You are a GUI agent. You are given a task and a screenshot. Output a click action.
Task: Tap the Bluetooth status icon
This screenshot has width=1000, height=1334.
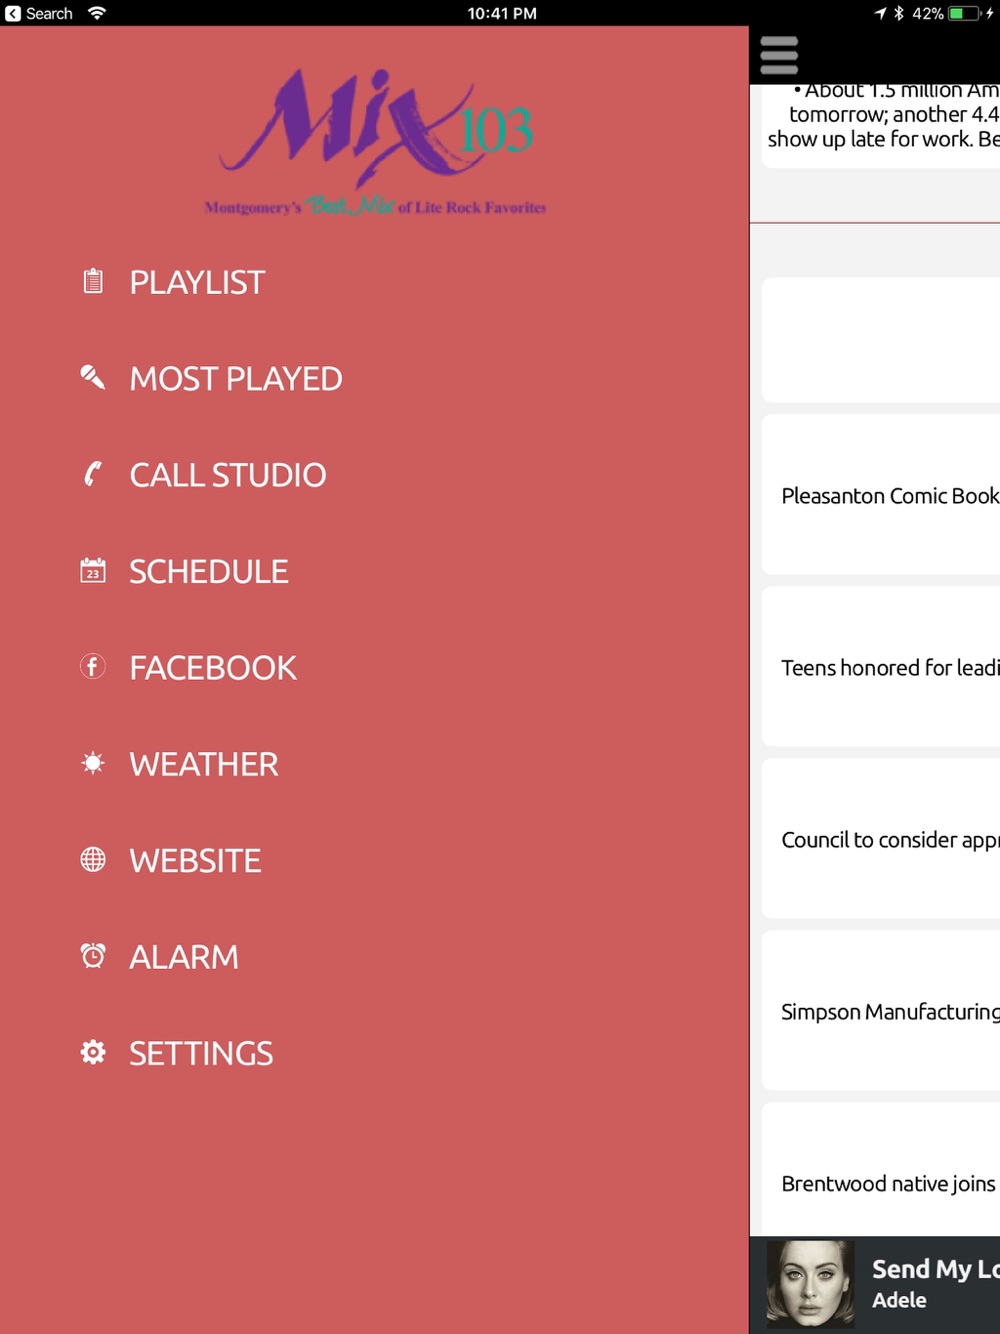(899, 13)
